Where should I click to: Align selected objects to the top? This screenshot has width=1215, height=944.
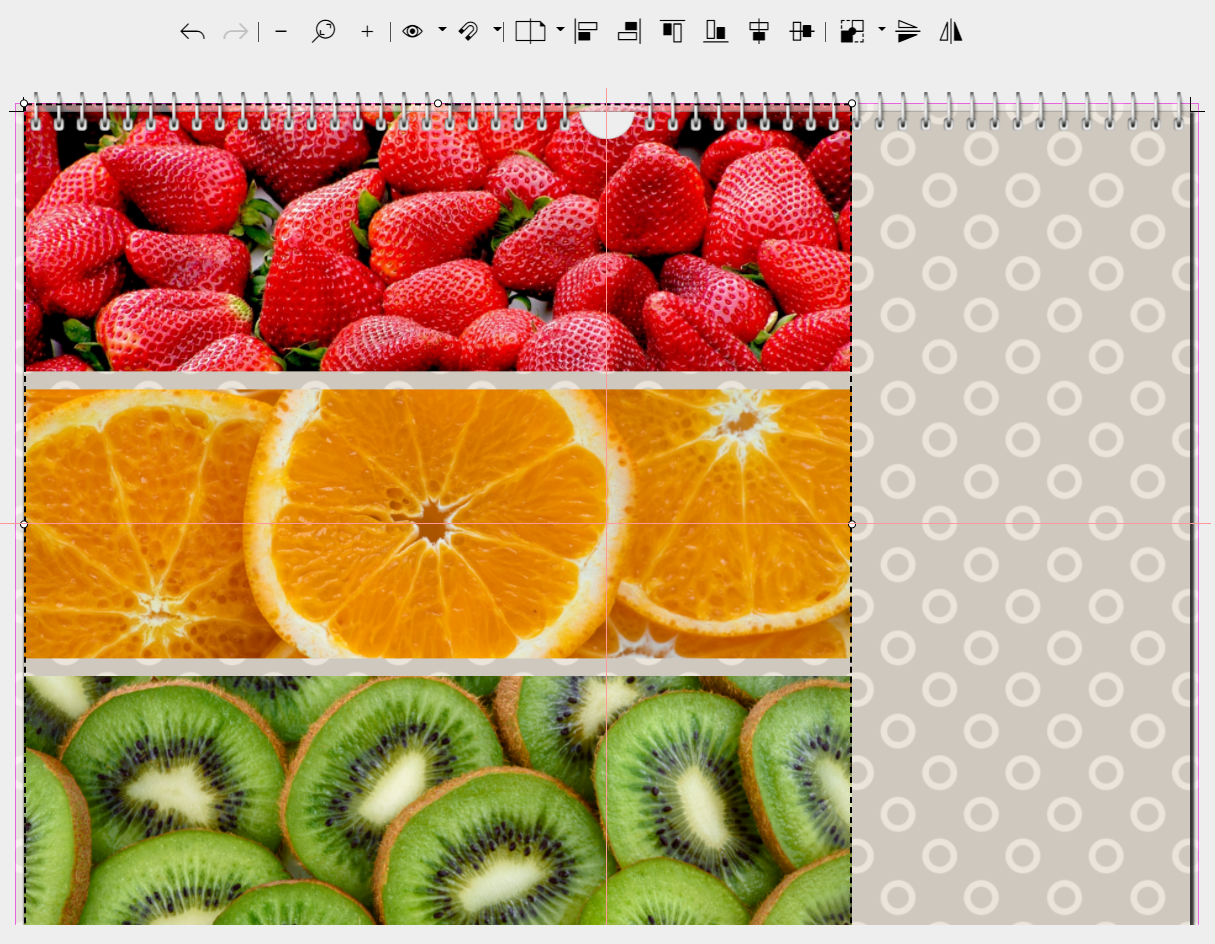point(672,32)
